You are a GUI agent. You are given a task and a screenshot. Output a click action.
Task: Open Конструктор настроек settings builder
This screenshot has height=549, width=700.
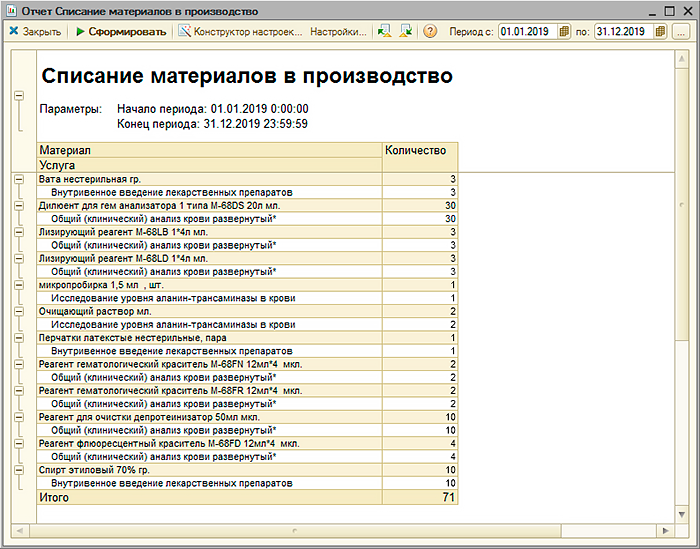(240, 32)
